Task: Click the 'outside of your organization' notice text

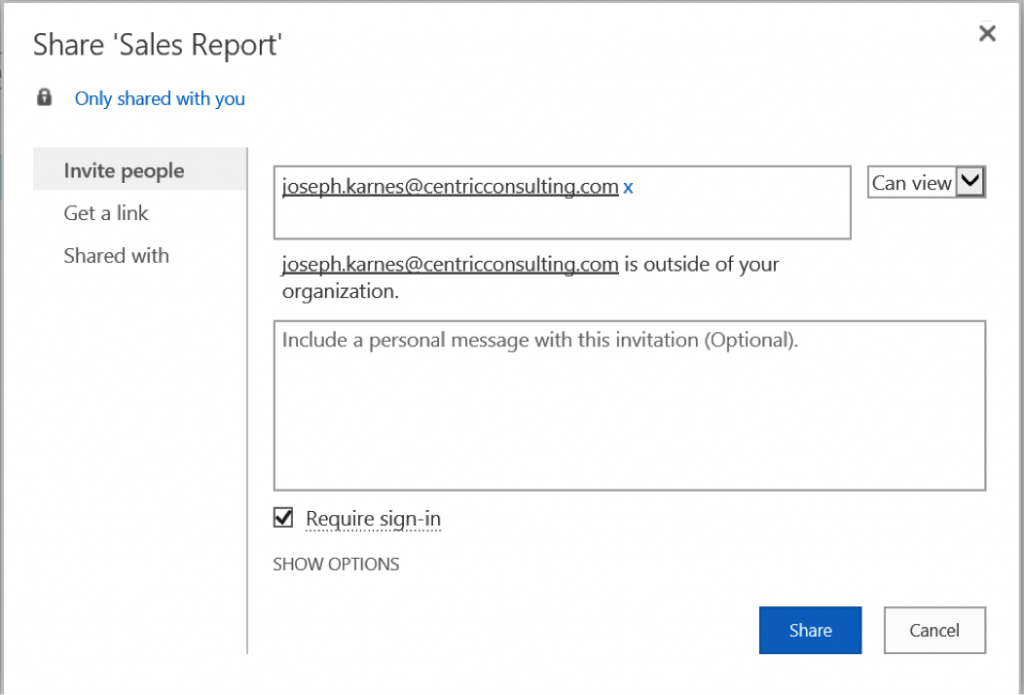Action: (700, 265)
